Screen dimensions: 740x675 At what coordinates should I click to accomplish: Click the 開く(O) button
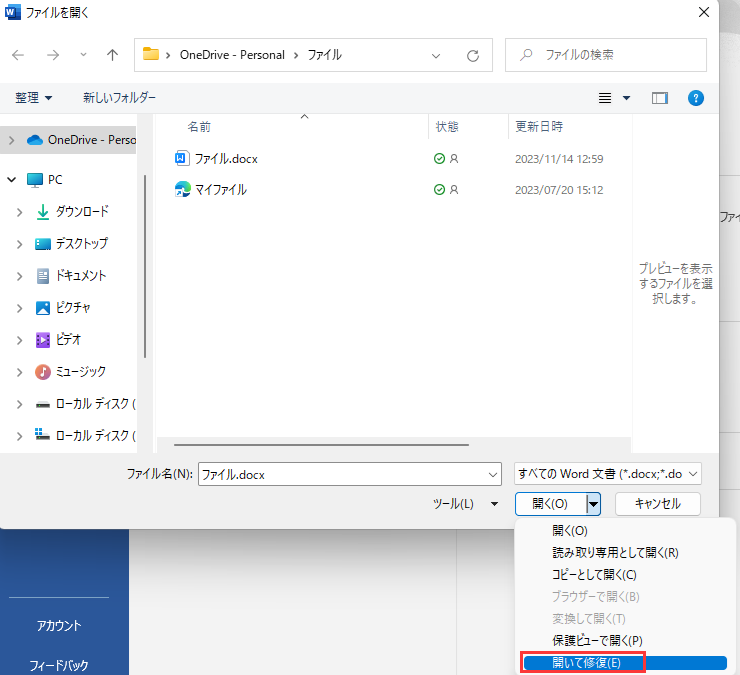(550, 504)
